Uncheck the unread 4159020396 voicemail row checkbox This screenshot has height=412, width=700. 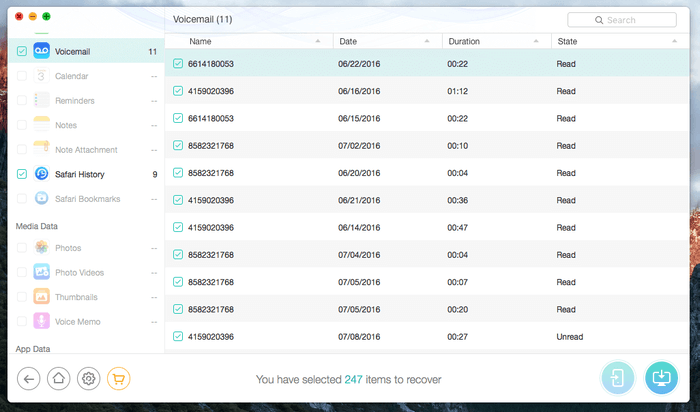click(x=178, y=337)
